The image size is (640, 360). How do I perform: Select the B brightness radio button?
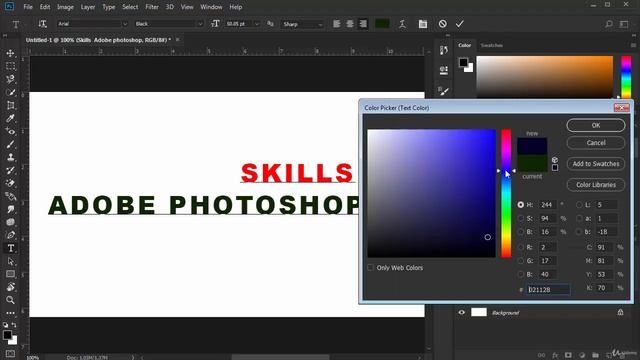point(521,232)
